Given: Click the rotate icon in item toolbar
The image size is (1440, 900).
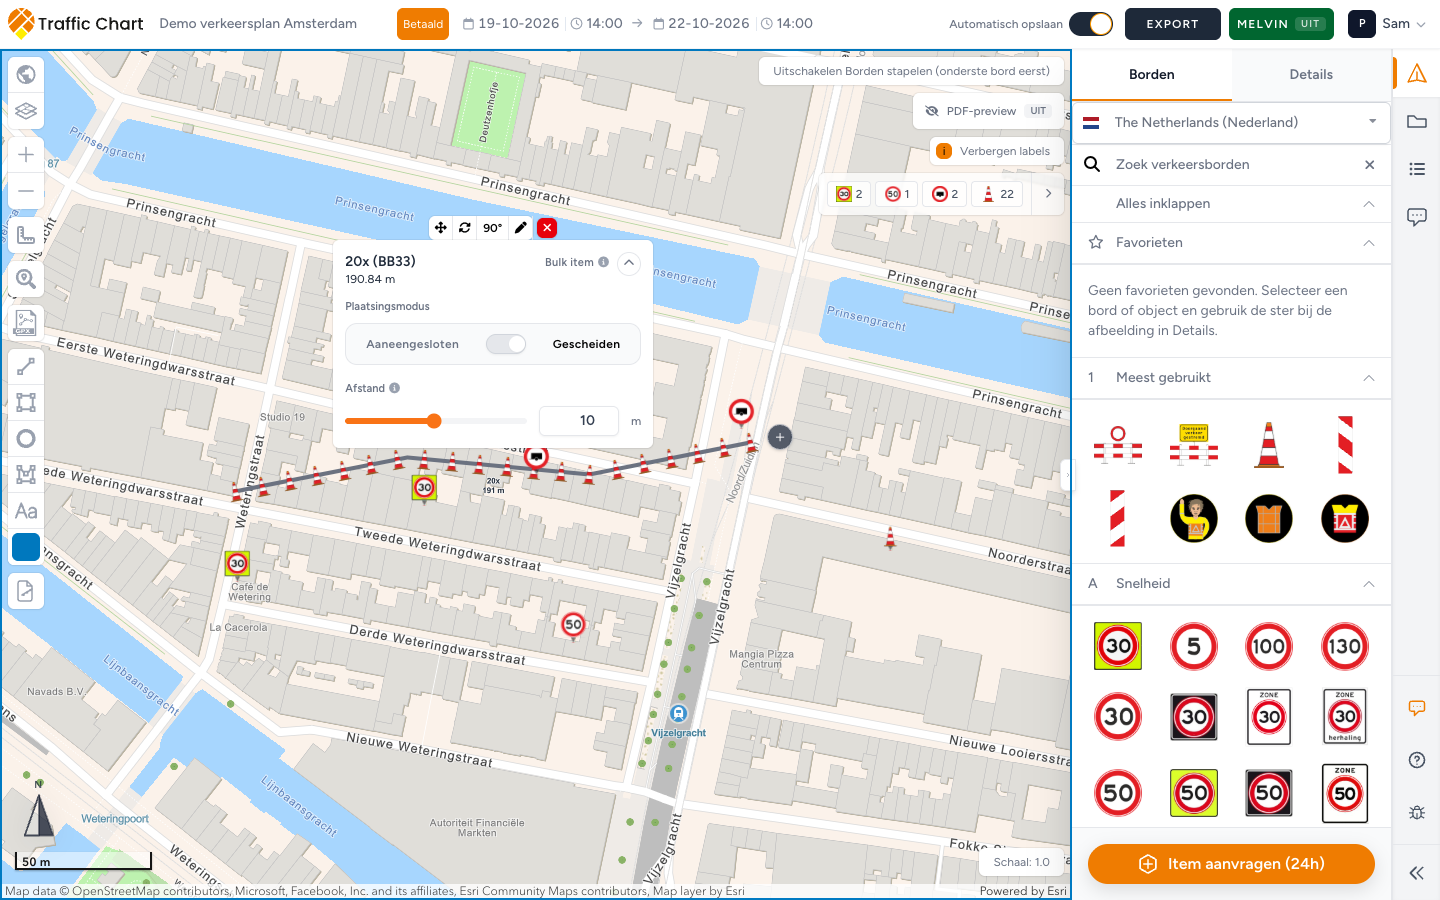Looking at the screenshot, I should pos(465,228).
